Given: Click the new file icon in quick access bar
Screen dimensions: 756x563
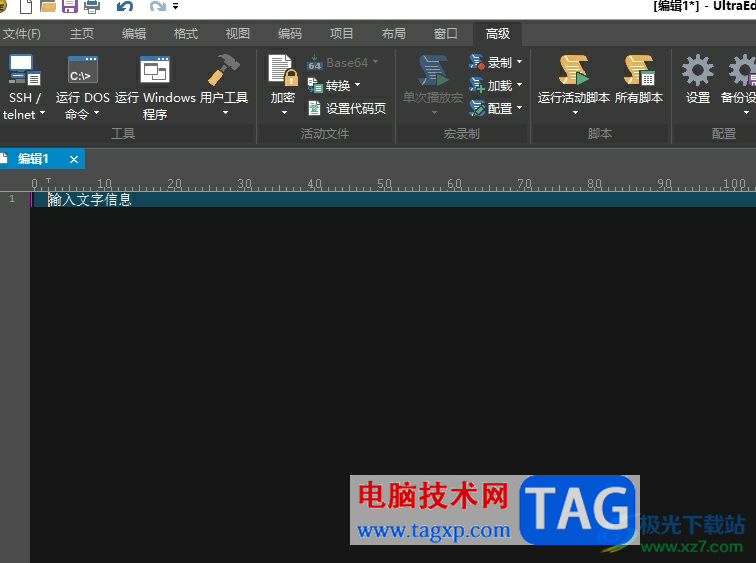Looking at the screenshot, I should pos(26,6).
